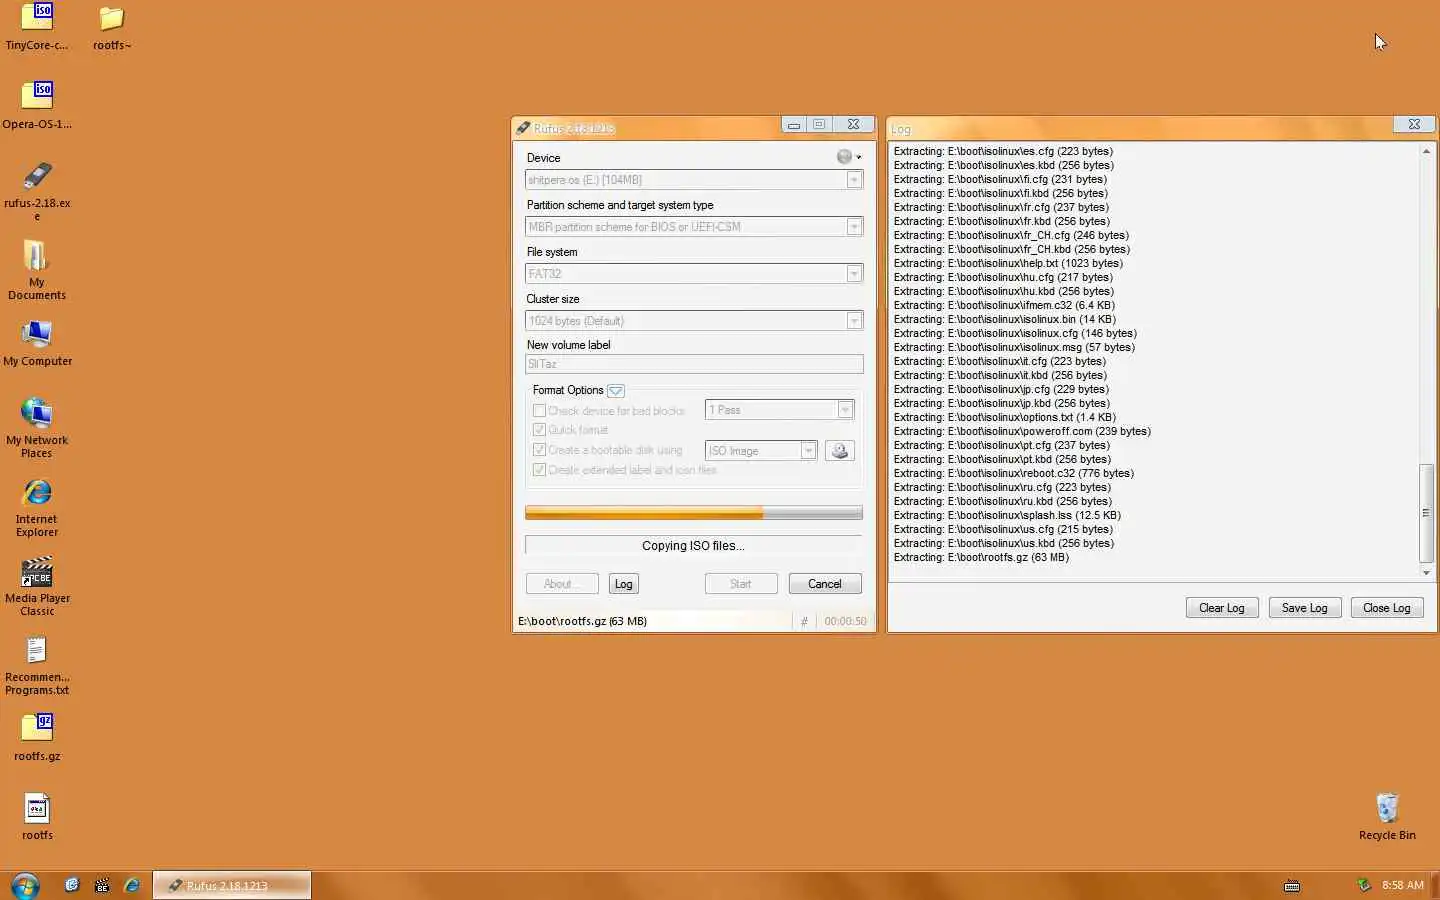Click the on-screen keyboard tray icon

(x=1292, y=885)
